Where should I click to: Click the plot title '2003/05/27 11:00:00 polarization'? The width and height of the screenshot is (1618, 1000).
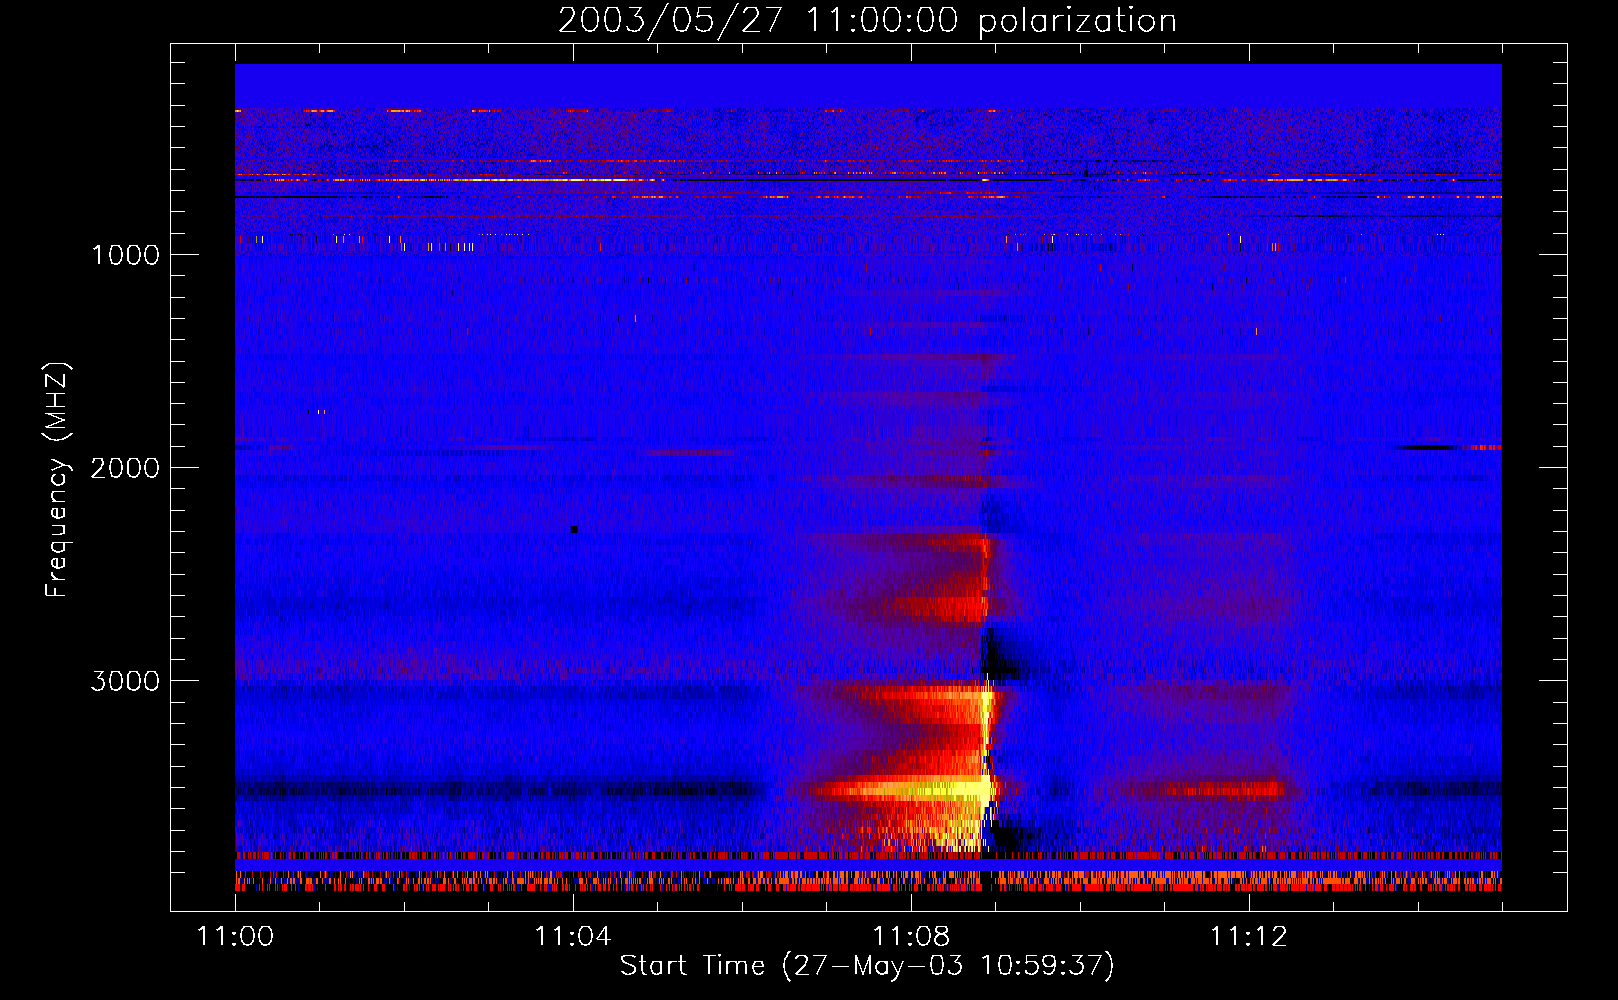click(867, 20)
